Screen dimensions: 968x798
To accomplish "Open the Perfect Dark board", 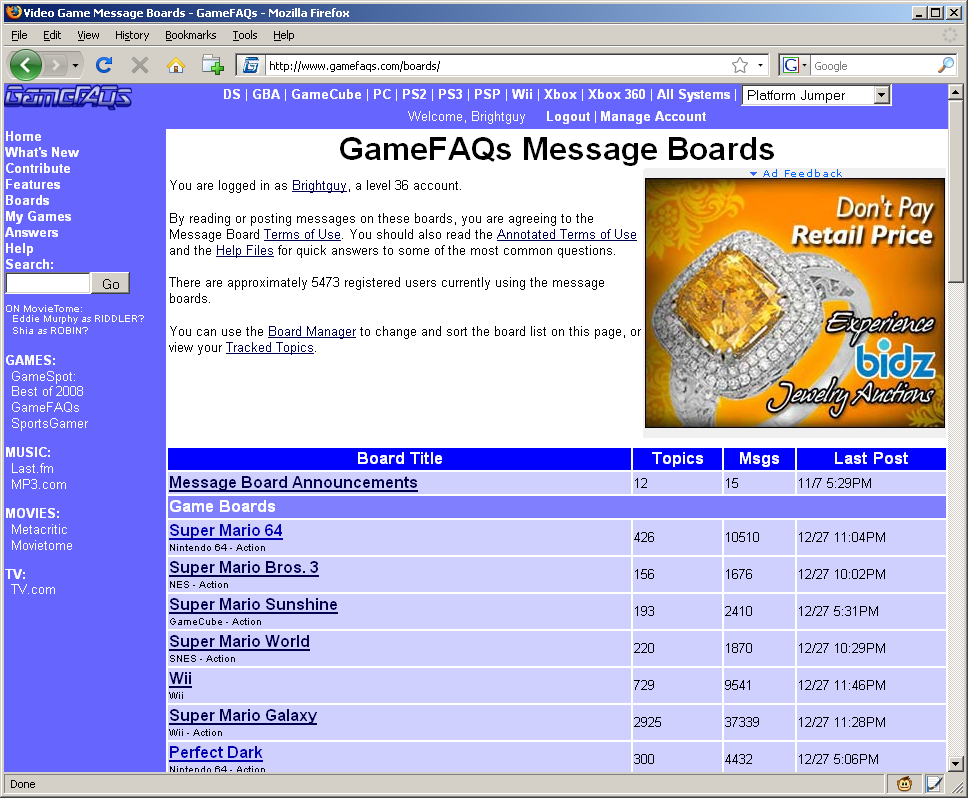I will 215,752.
